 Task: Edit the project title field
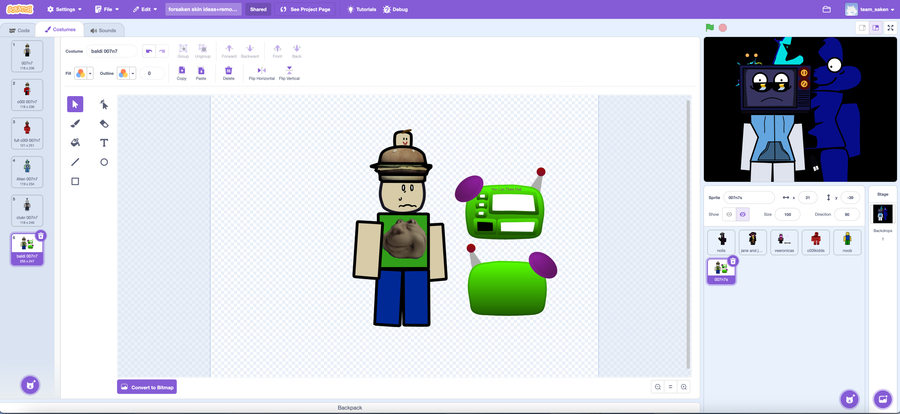pyautogui.click(x=203, y=9)
